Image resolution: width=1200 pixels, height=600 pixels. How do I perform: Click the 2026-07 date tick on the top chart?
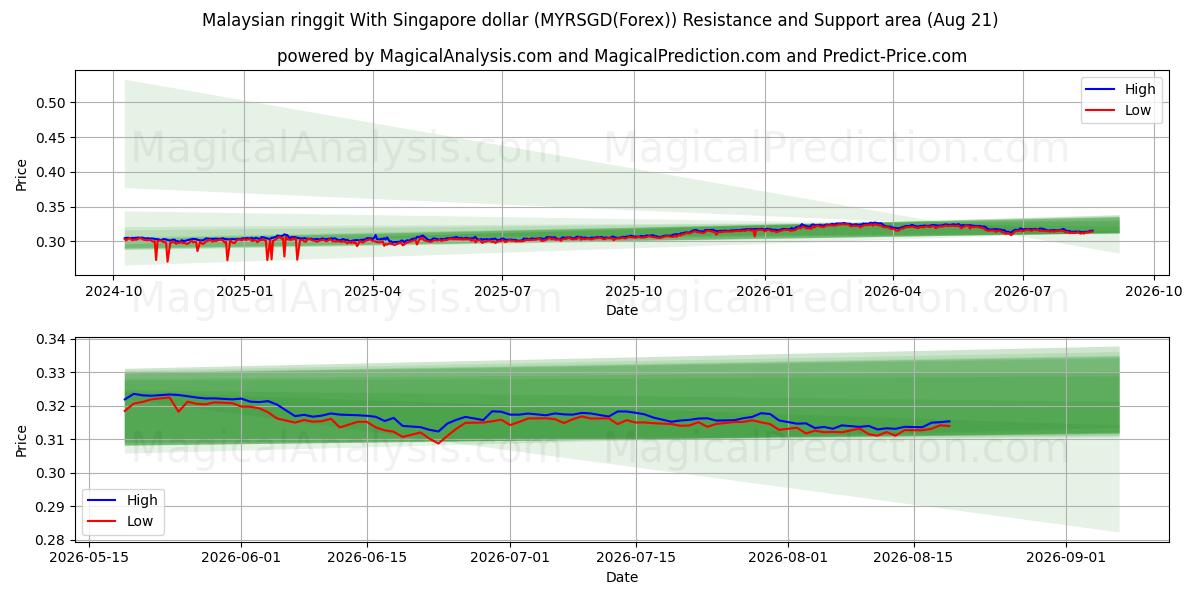(1023, 291)
